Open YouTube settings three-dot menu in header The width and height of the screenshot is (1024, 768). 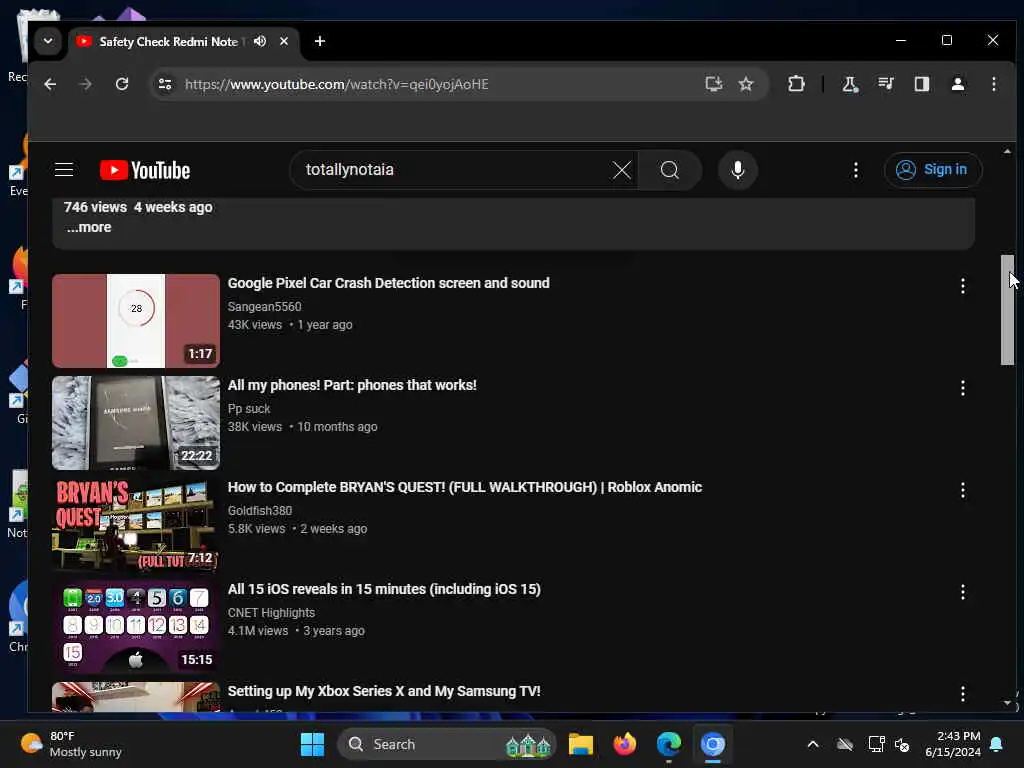click(856, 170)
